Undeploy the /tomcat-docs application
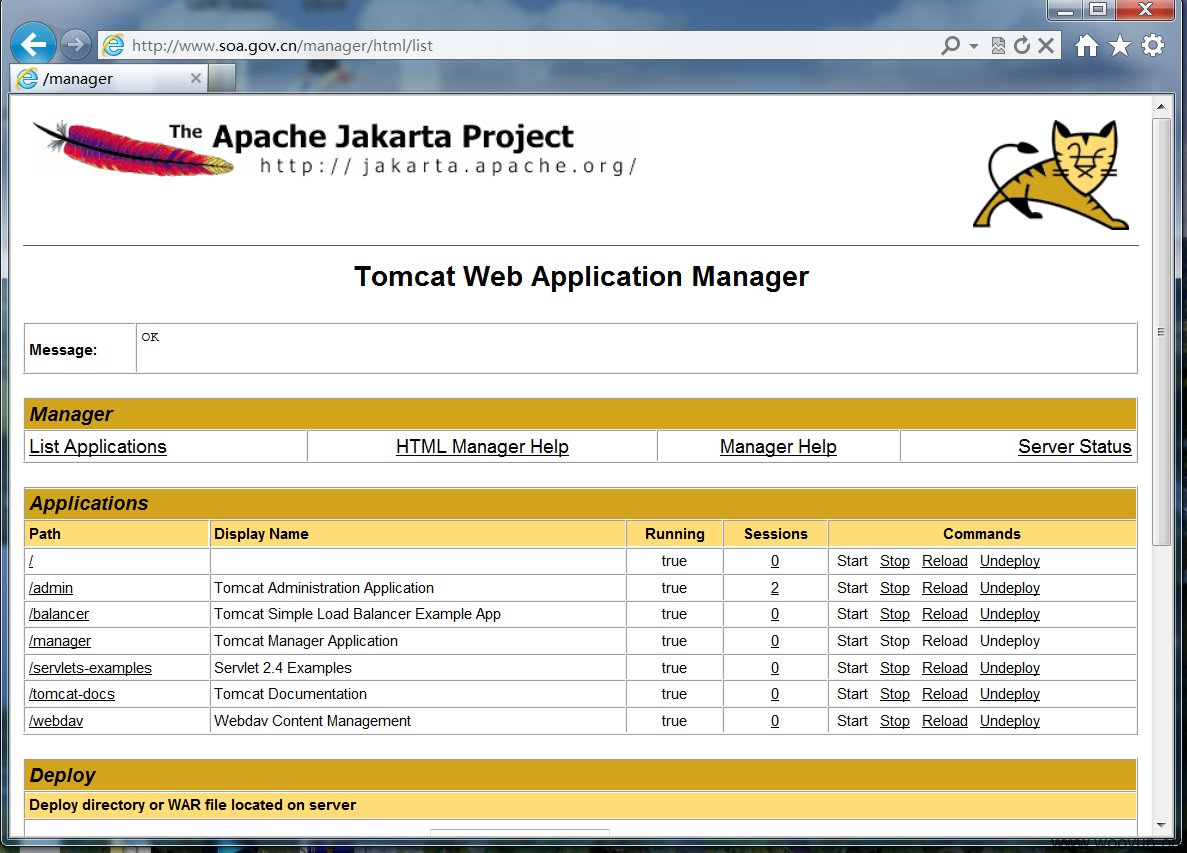The image size is (1187, 853). point(1010,694)
